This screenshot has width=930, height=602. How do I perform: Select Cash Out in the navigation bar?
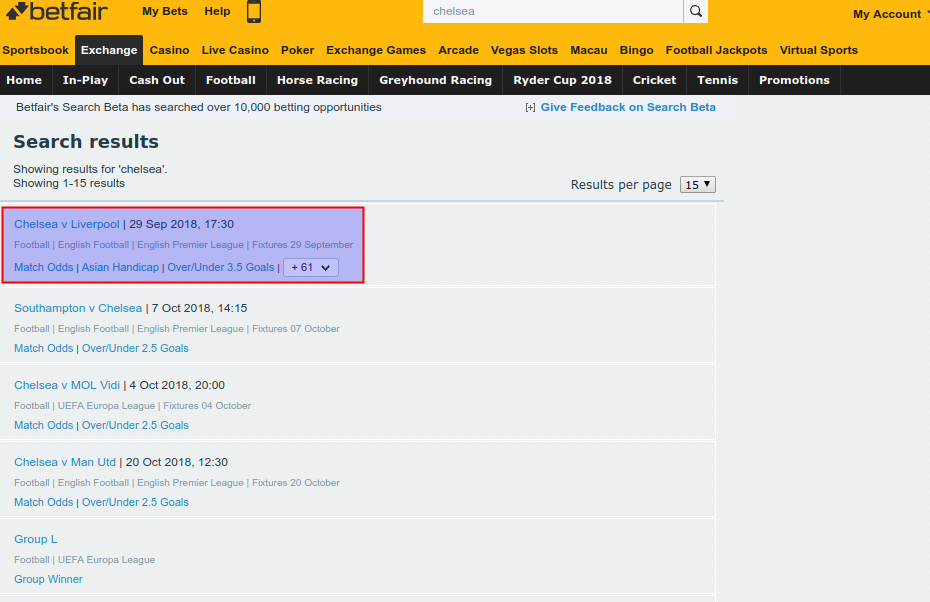[157, 80]
